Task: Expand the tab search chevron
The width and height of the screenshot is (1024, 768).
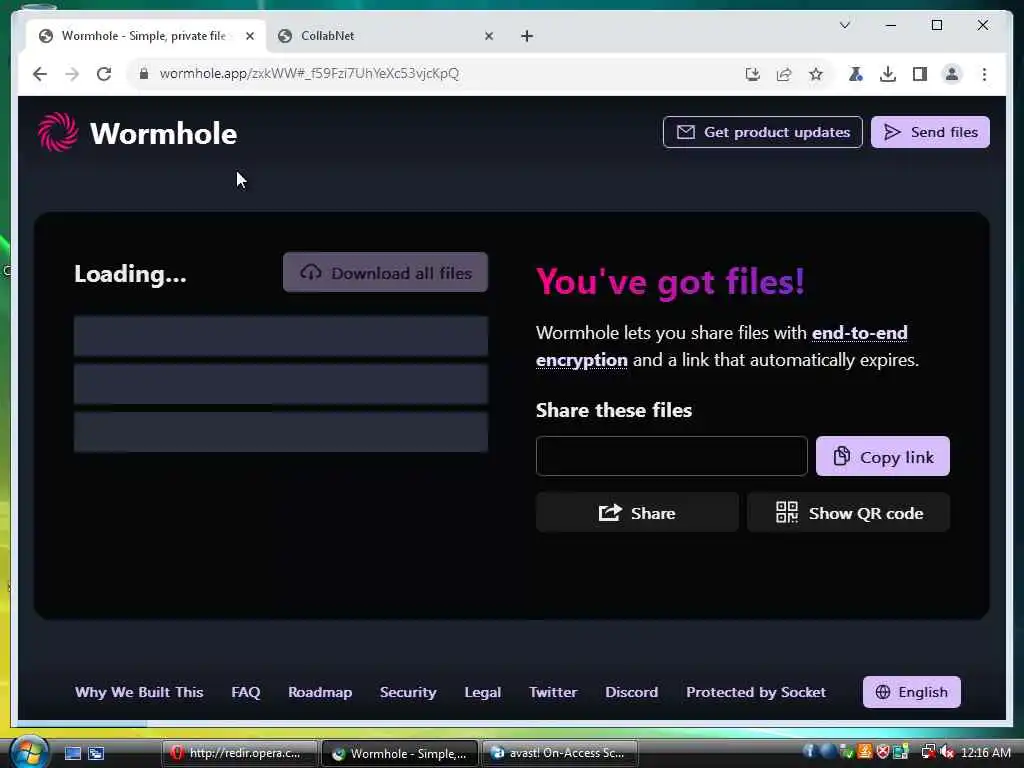Action: tap(844, 25)
